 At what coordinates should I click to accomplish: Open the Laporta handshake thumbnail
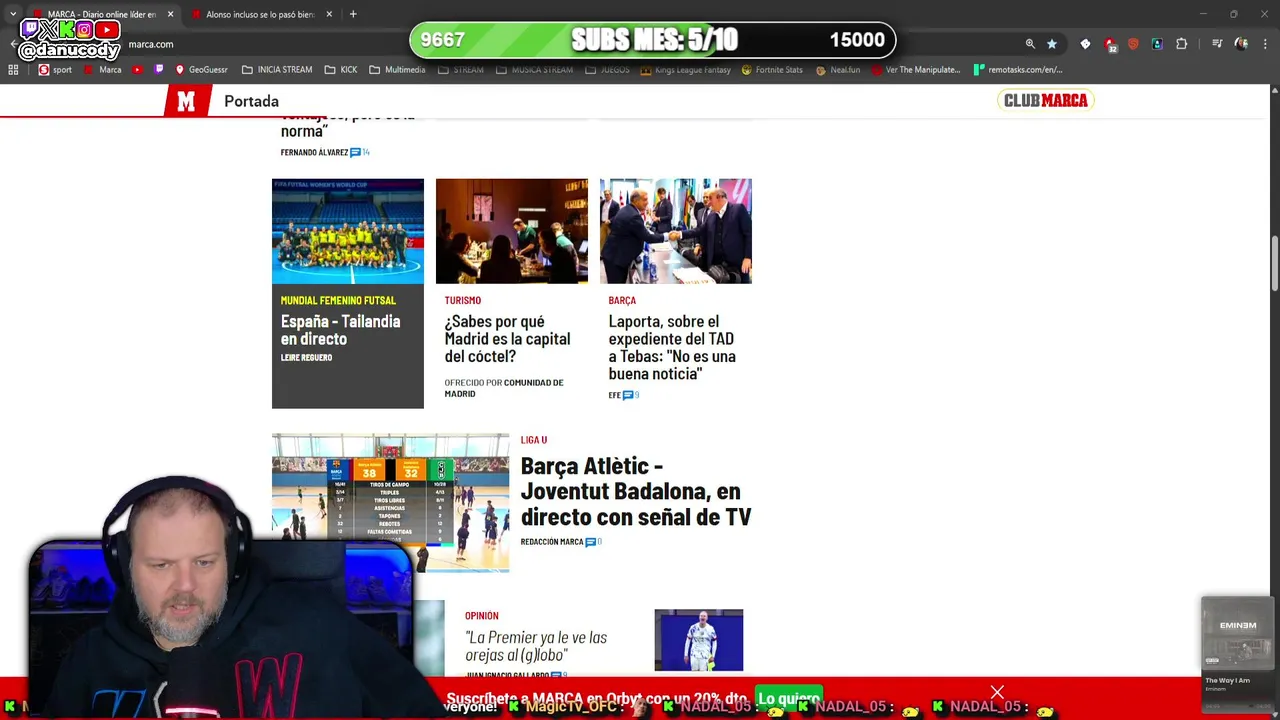tap(676, 231)
